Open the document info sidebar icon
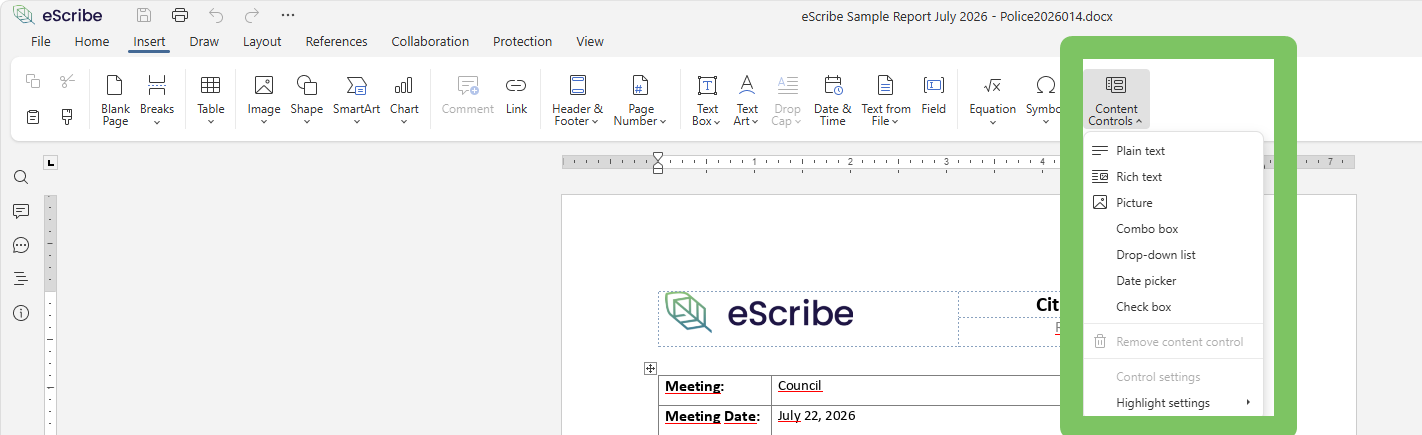 point(20,313)
